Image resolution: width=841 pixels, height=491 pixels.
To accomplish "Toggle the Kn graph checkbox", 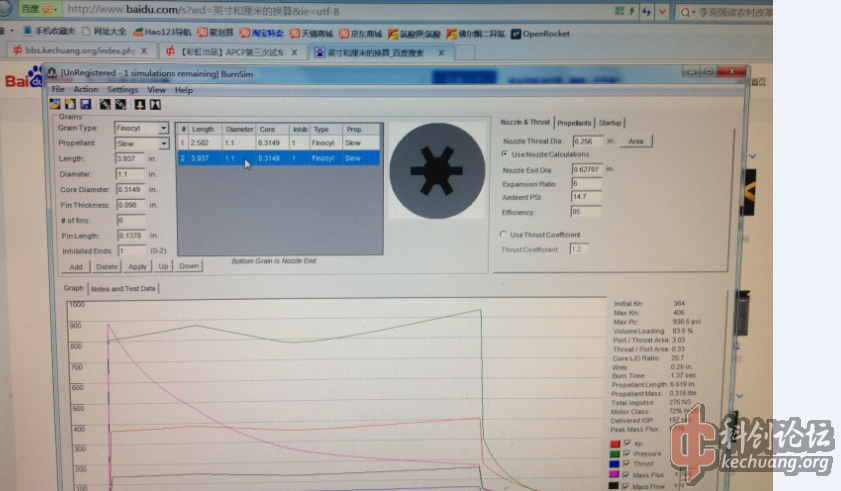I will (x=627, y=443).
